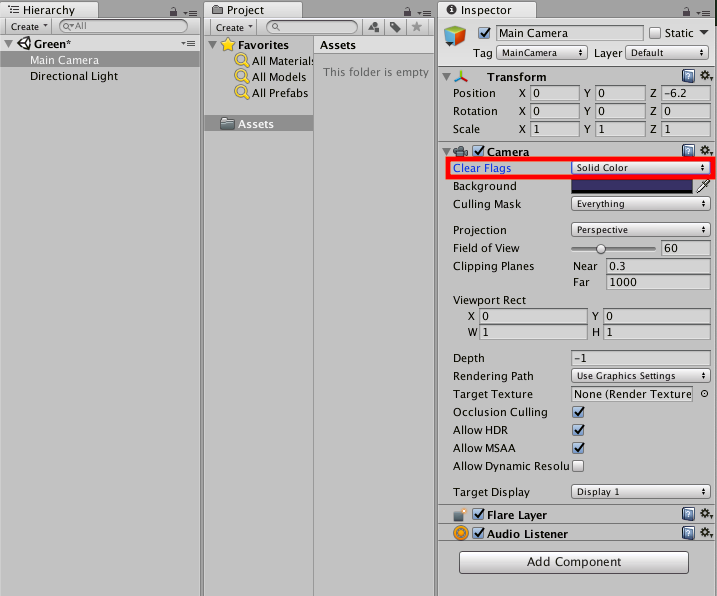The image size is (717, 596).
Task: Click the Background color swatch
Action: [632, 186]
